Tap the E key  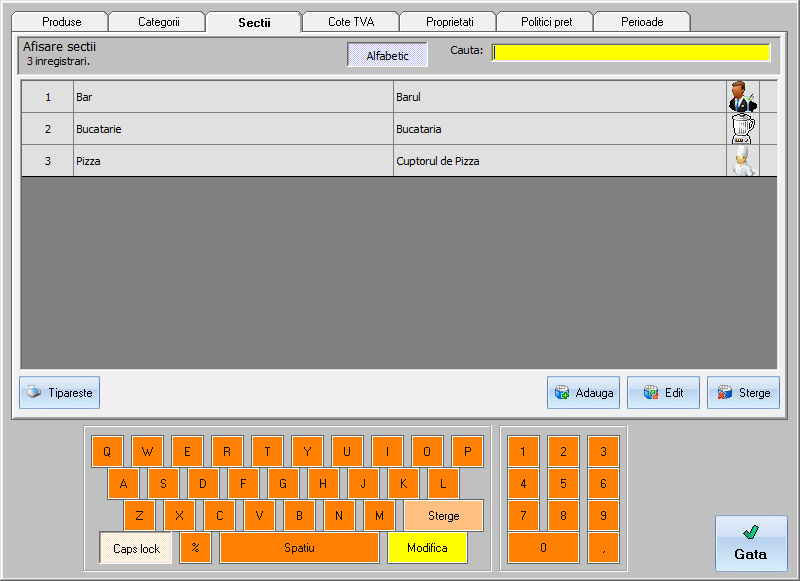point(187,451)
